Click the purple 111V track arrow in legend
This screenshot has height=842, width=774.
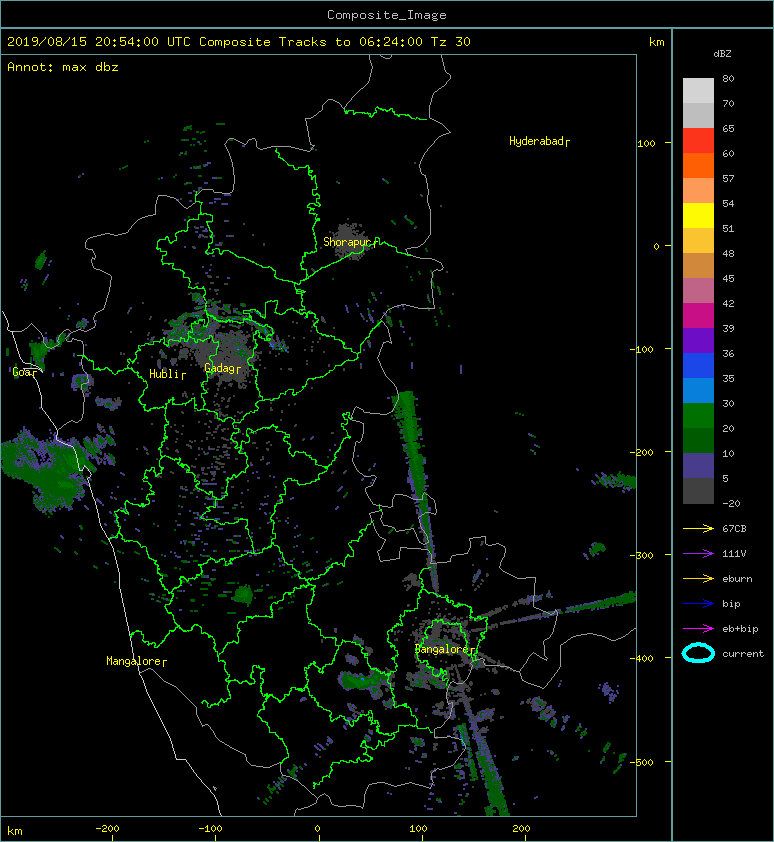pyautogui.click(x=698, y=554)
